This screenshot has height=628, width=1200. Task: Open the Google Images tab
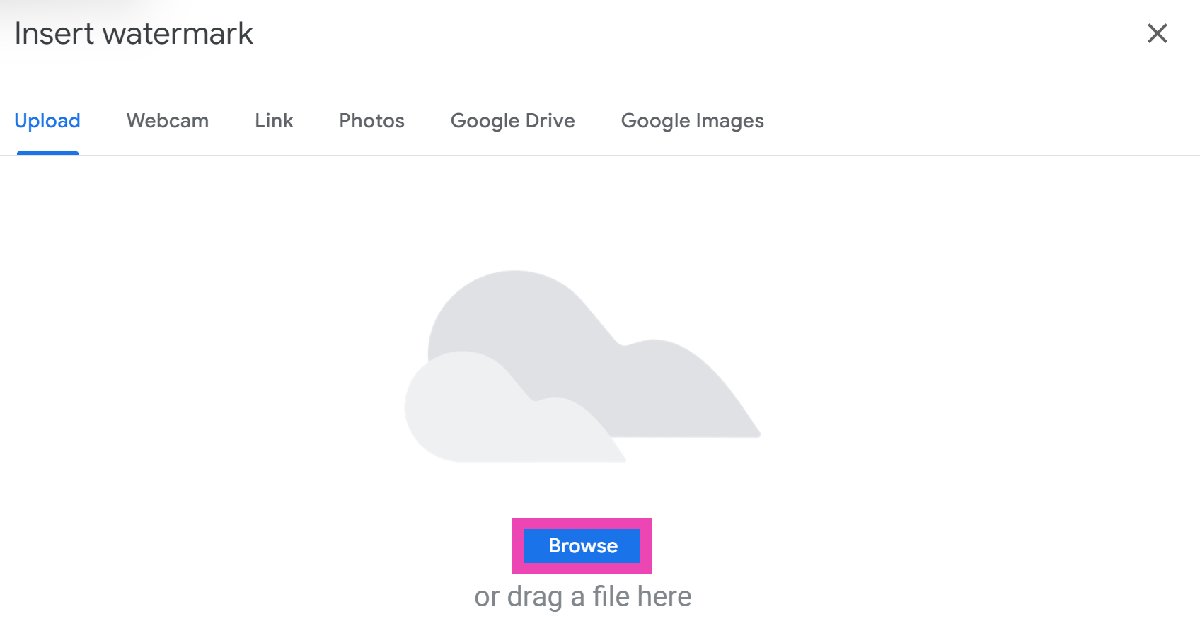(692, 121)
